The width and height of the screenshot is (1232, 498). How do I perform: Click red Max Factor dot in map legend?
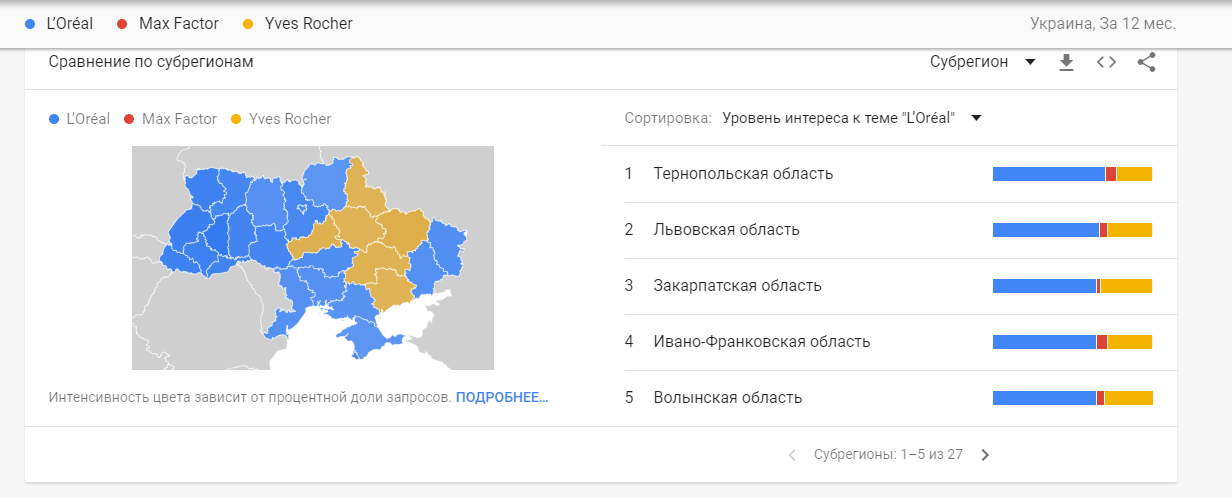[x=129, y=119]
